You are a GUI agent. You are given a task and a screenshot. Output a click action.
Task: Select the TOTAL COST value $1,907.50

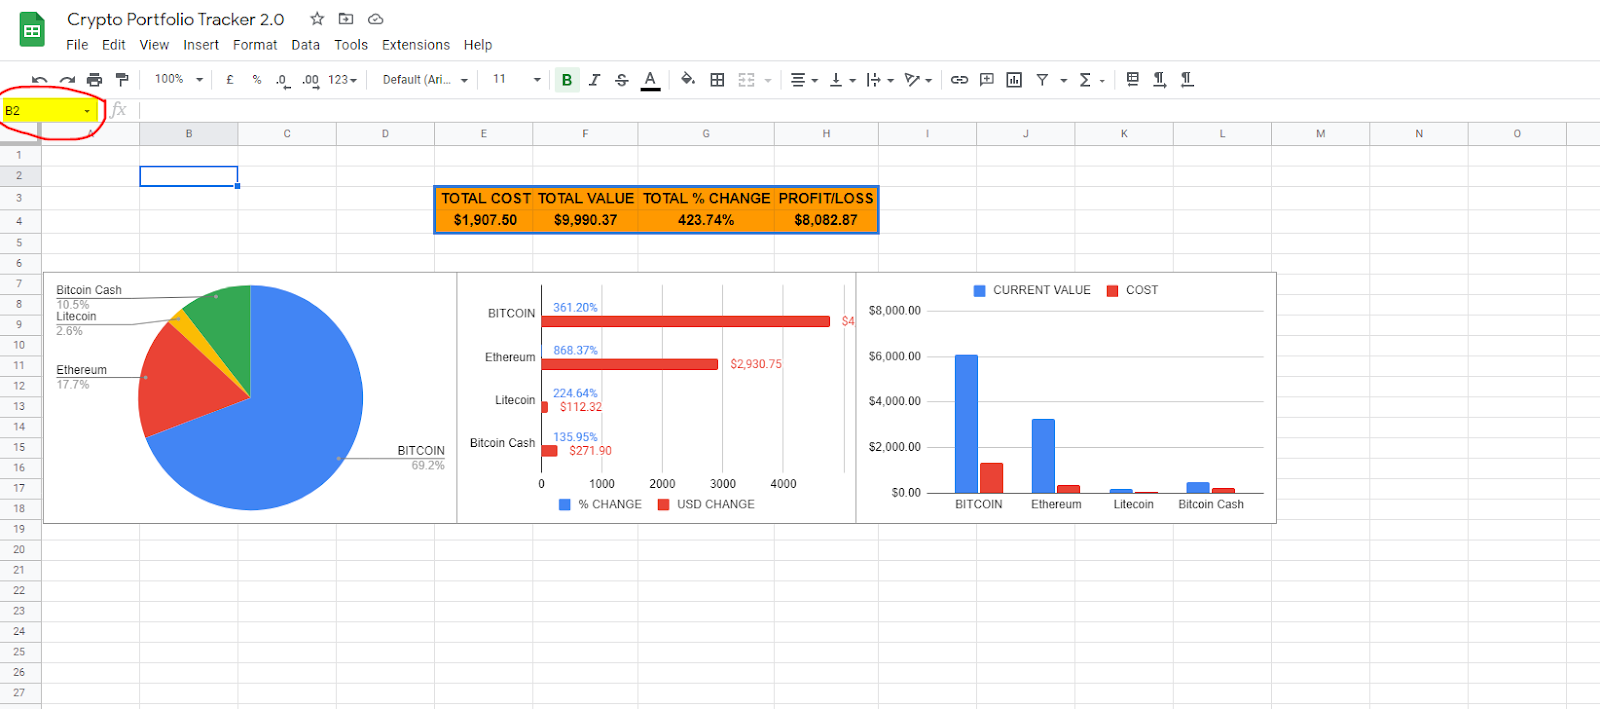[485, 220]
